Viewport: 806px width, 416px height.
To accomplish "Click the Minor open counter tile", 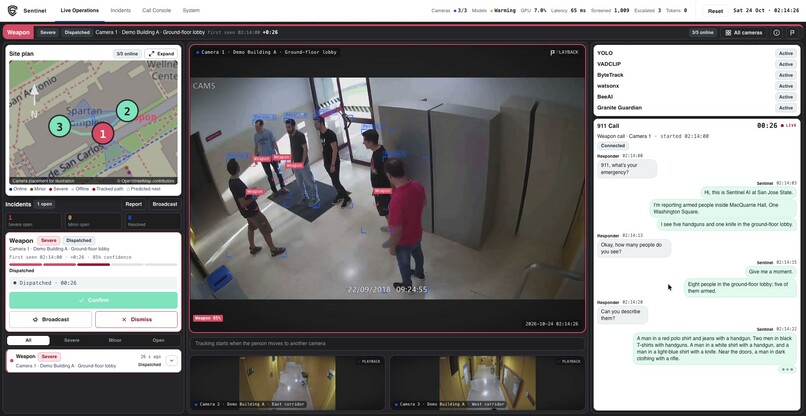I will click(93, 221).
